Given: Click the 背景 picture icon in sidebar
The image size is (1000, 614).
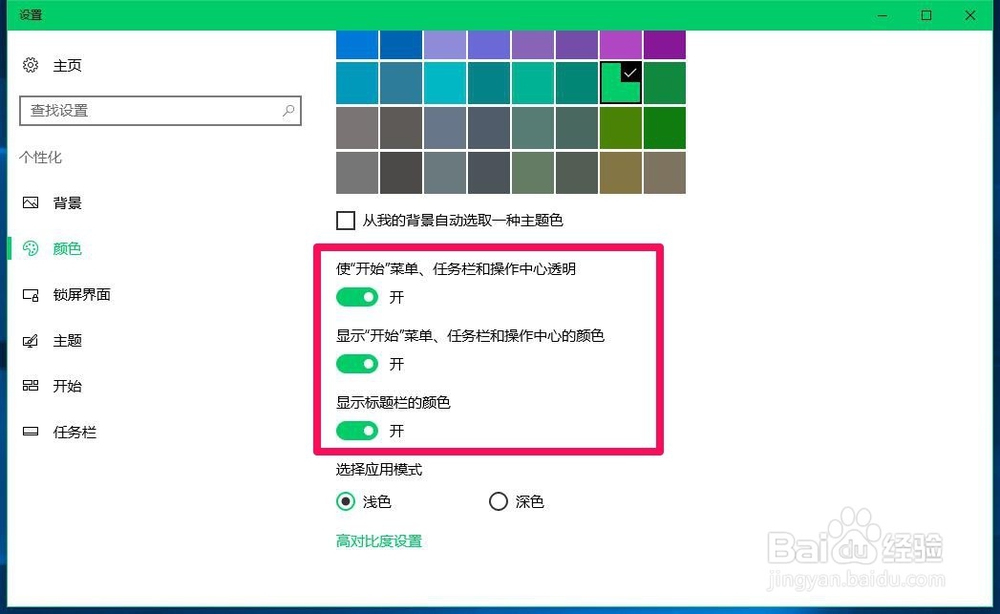Looking at the screenshot, I should click(x=31, y=203).
